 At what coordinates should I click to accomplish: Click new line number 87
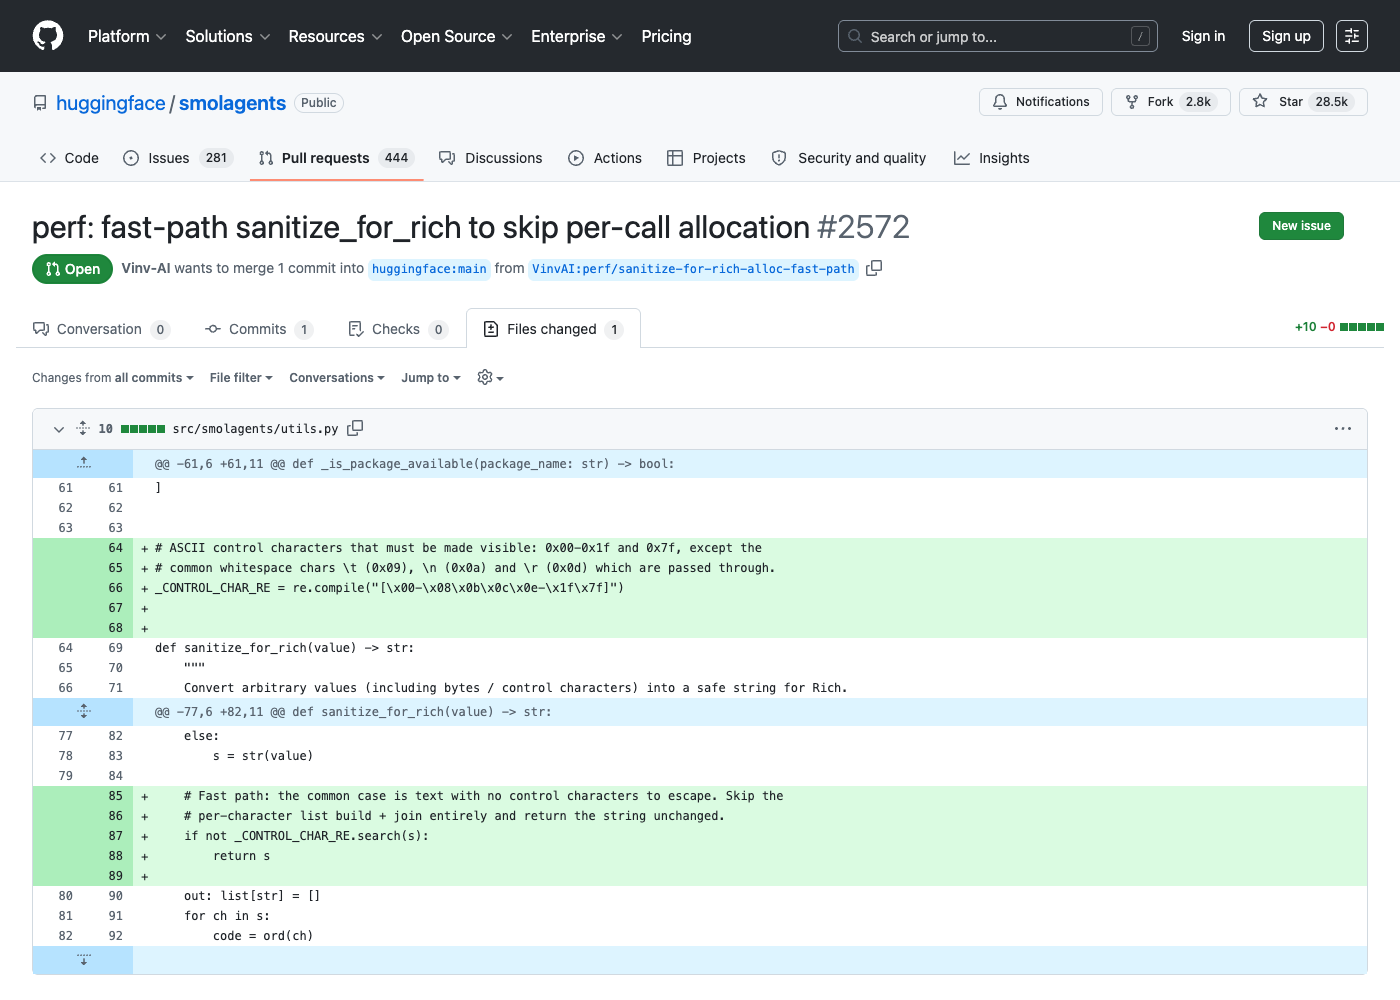115,836
